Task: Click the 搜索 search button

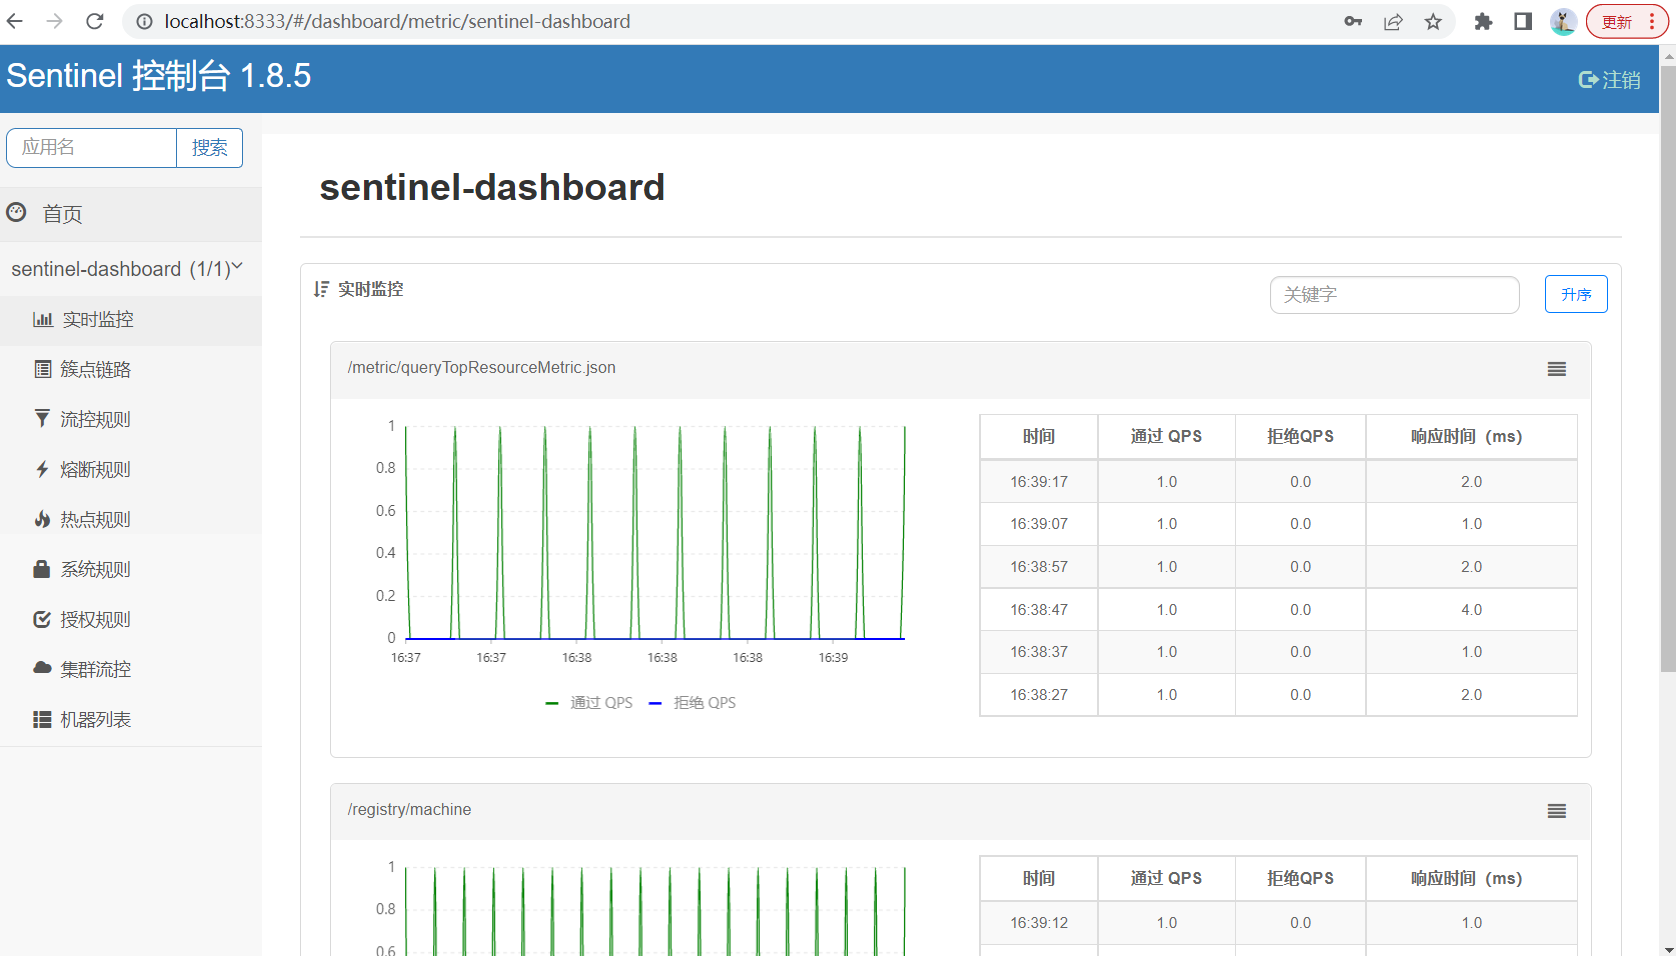Action: (210, 148)
